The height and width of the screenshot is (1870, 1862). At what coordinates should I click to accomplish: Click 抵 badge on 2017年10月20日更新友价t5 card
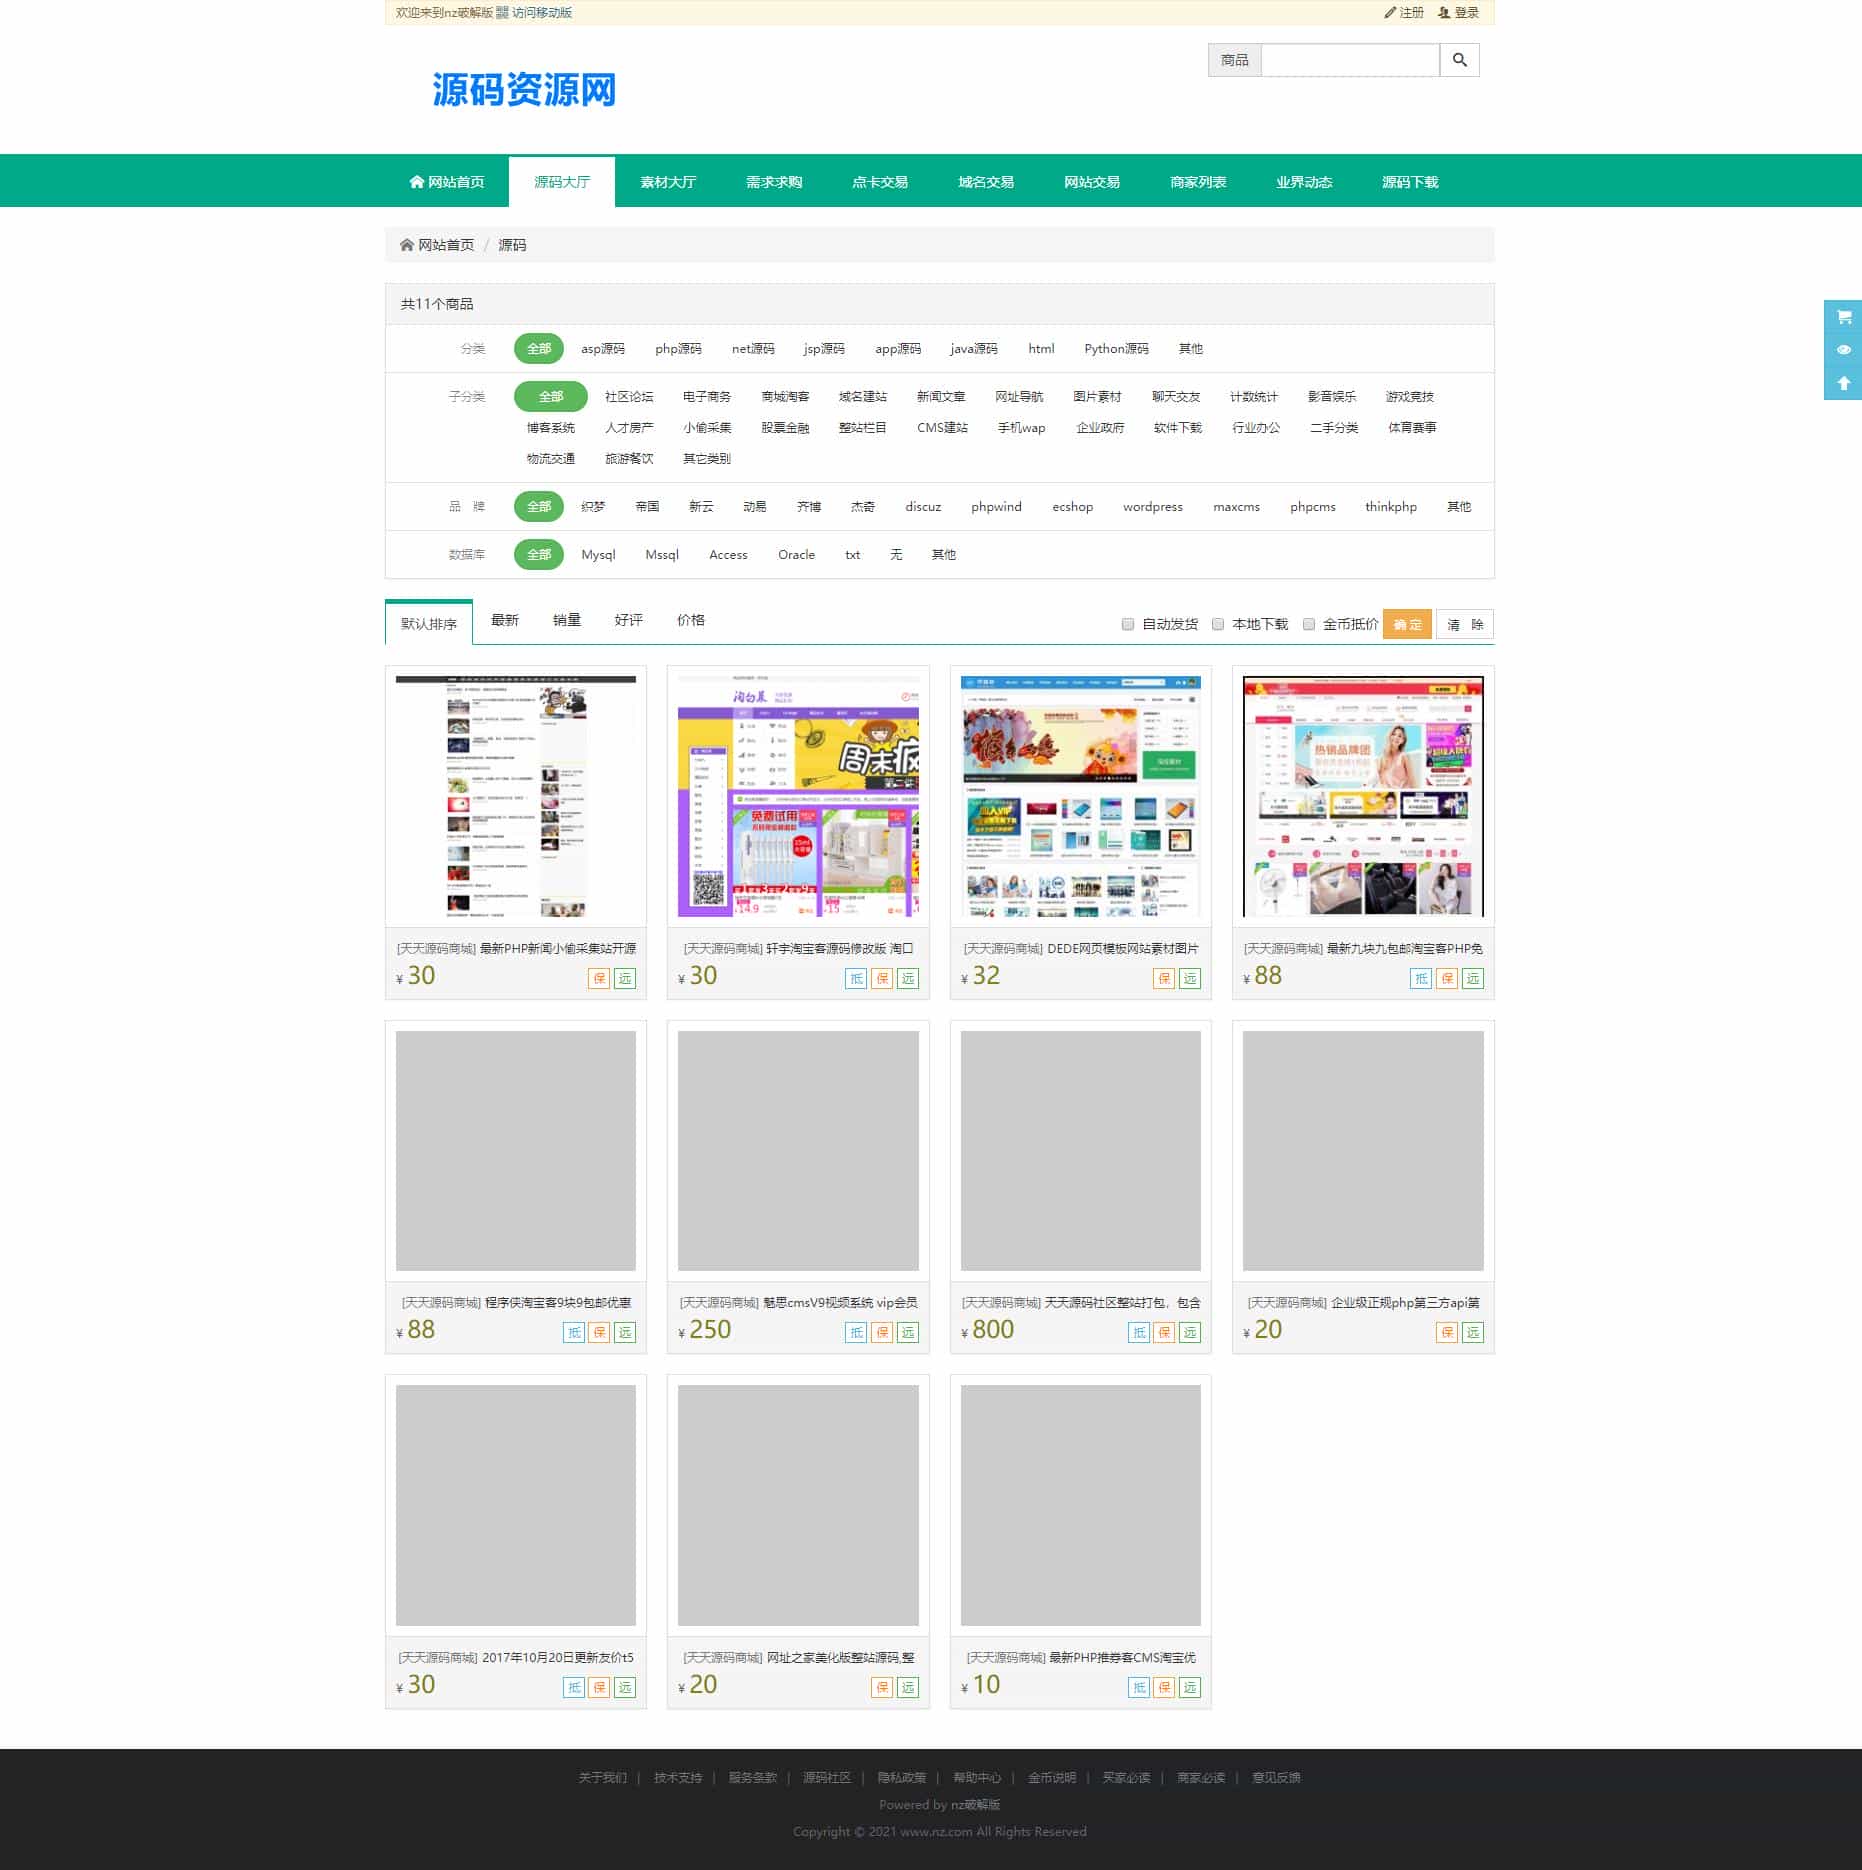[x=574, y=1687]
